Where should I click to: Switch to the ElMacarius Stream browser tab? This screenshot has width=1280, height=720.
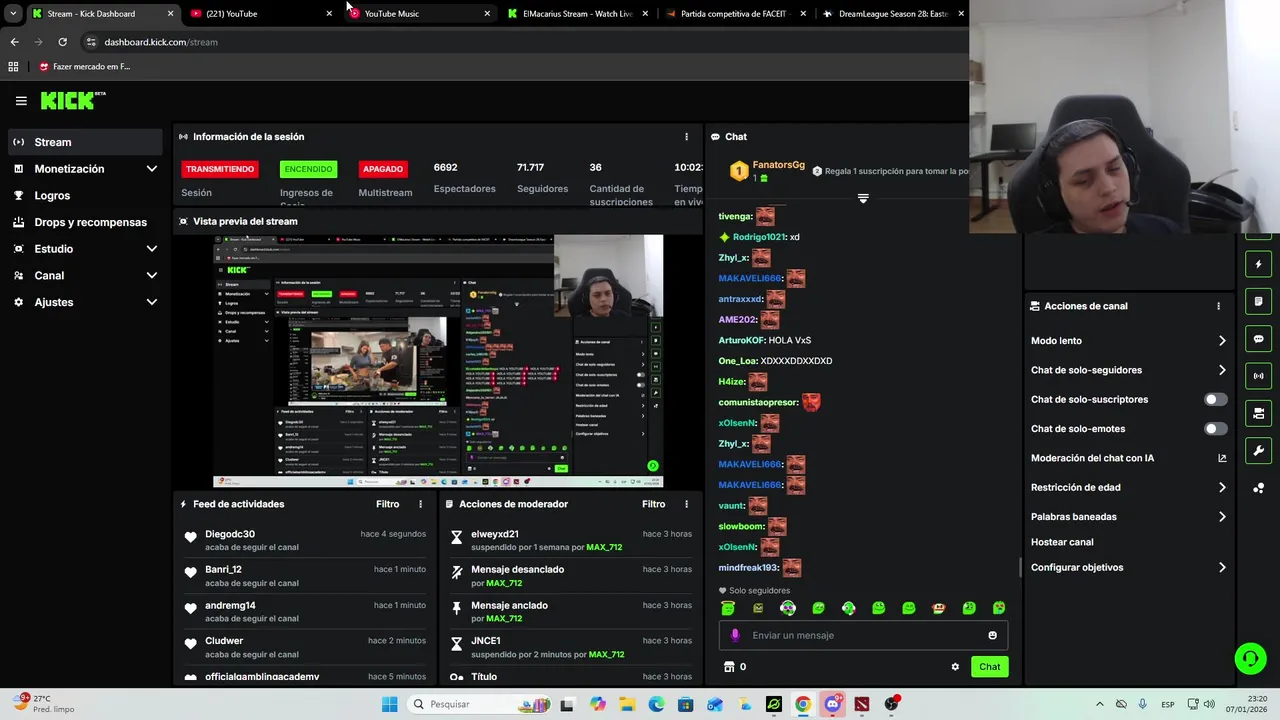click(577, 14)
